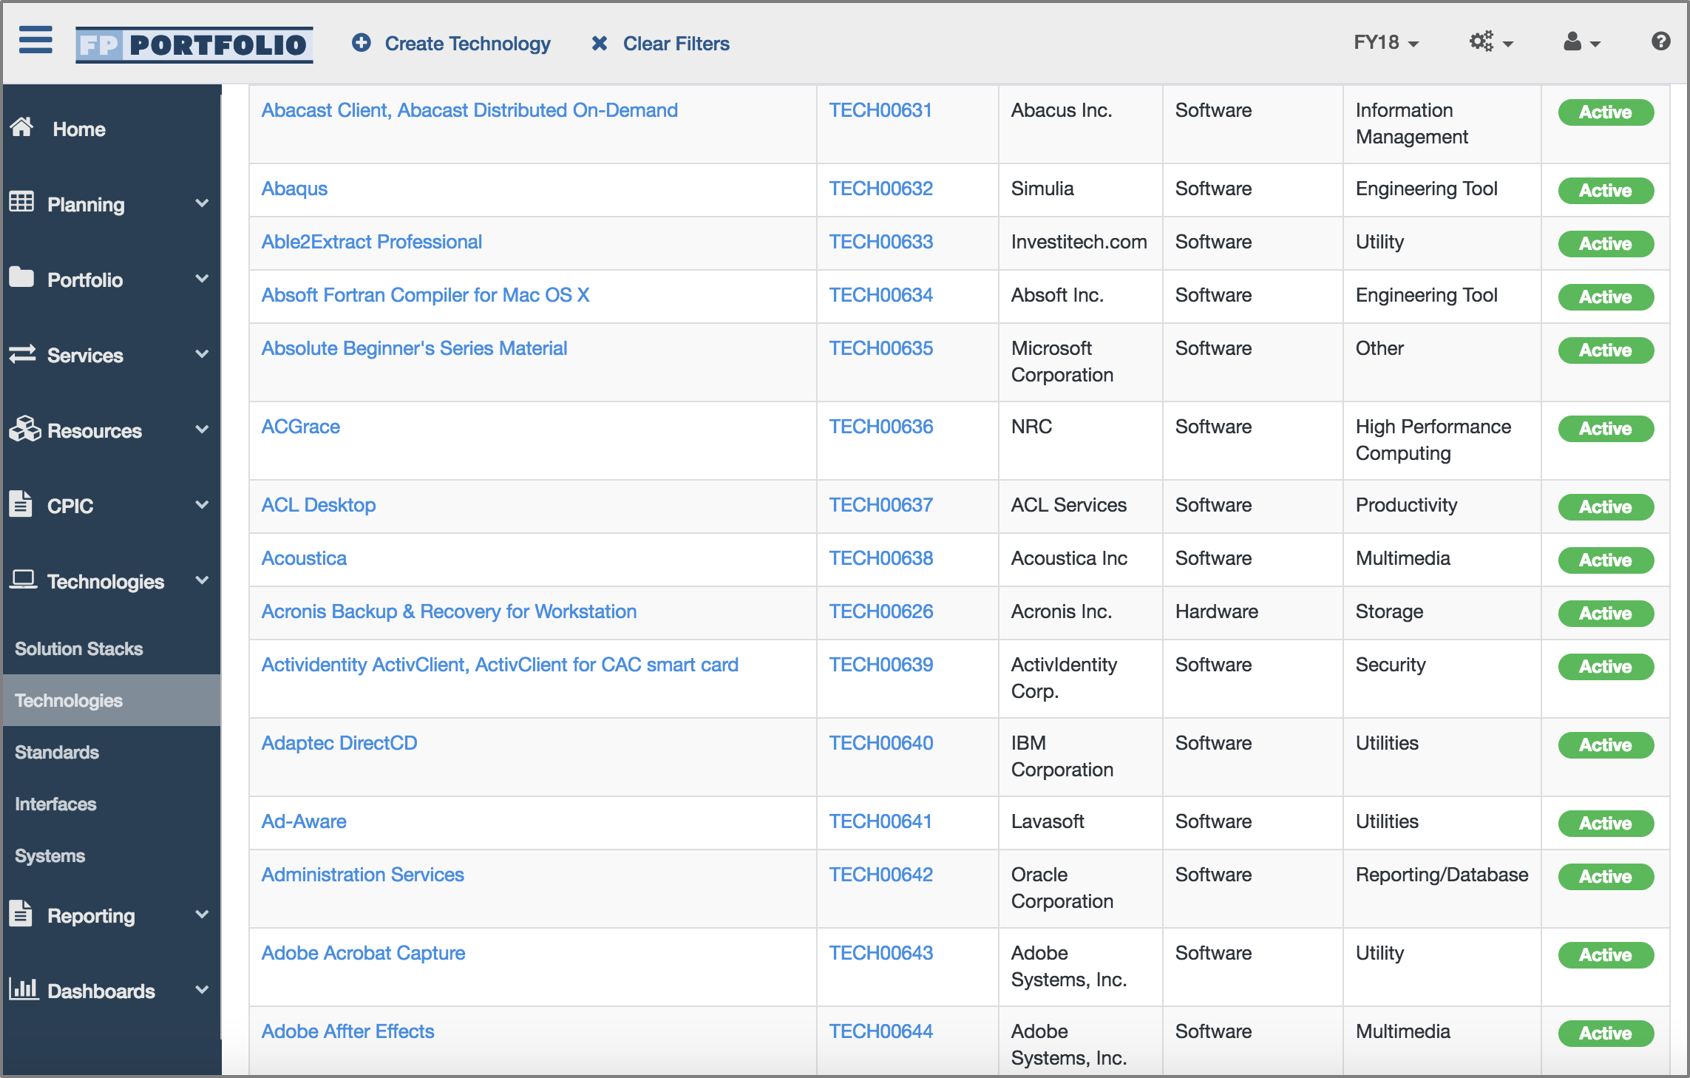Expand the Dashboards menu chevron
1690x1078 pixels.
(x=202, y=990)
